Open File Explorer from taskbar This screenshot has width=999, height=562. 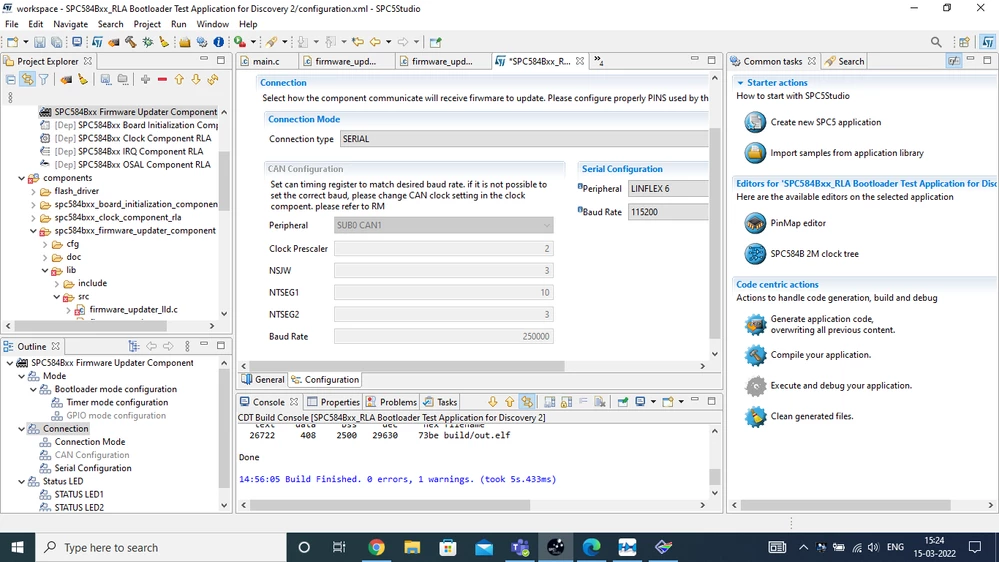[412, 547]
